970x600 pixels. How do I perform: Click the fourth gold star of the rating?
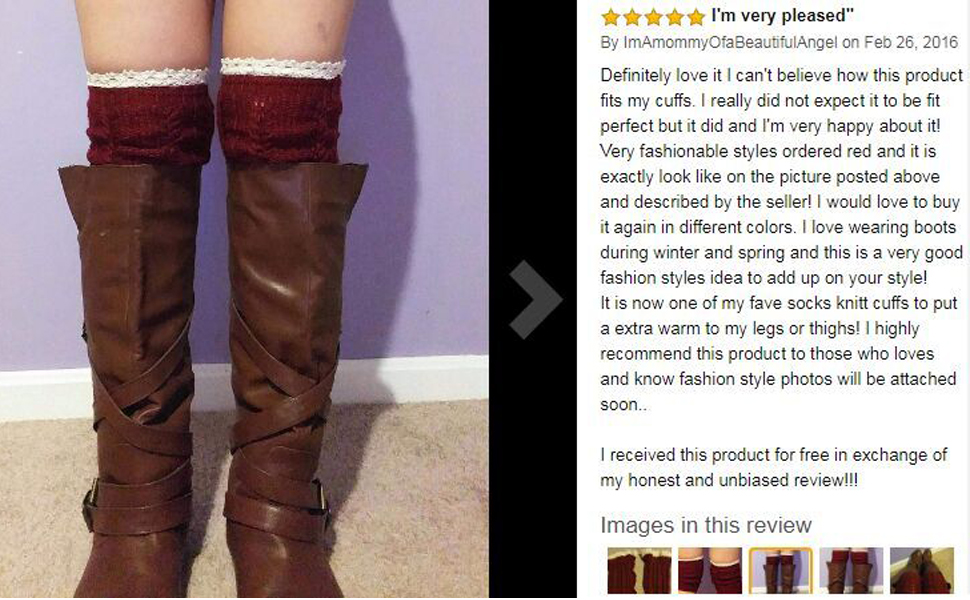675,17
